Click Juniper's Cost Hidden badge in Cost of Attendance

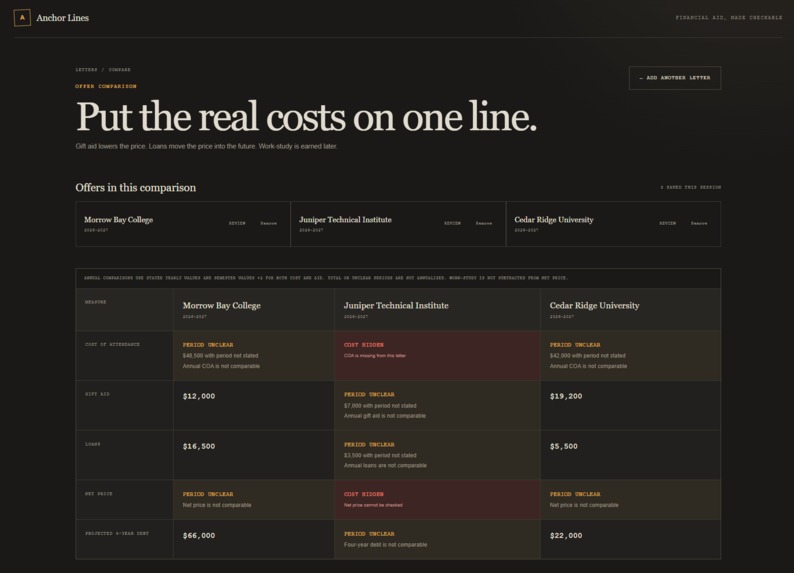(x=364, y=345)
